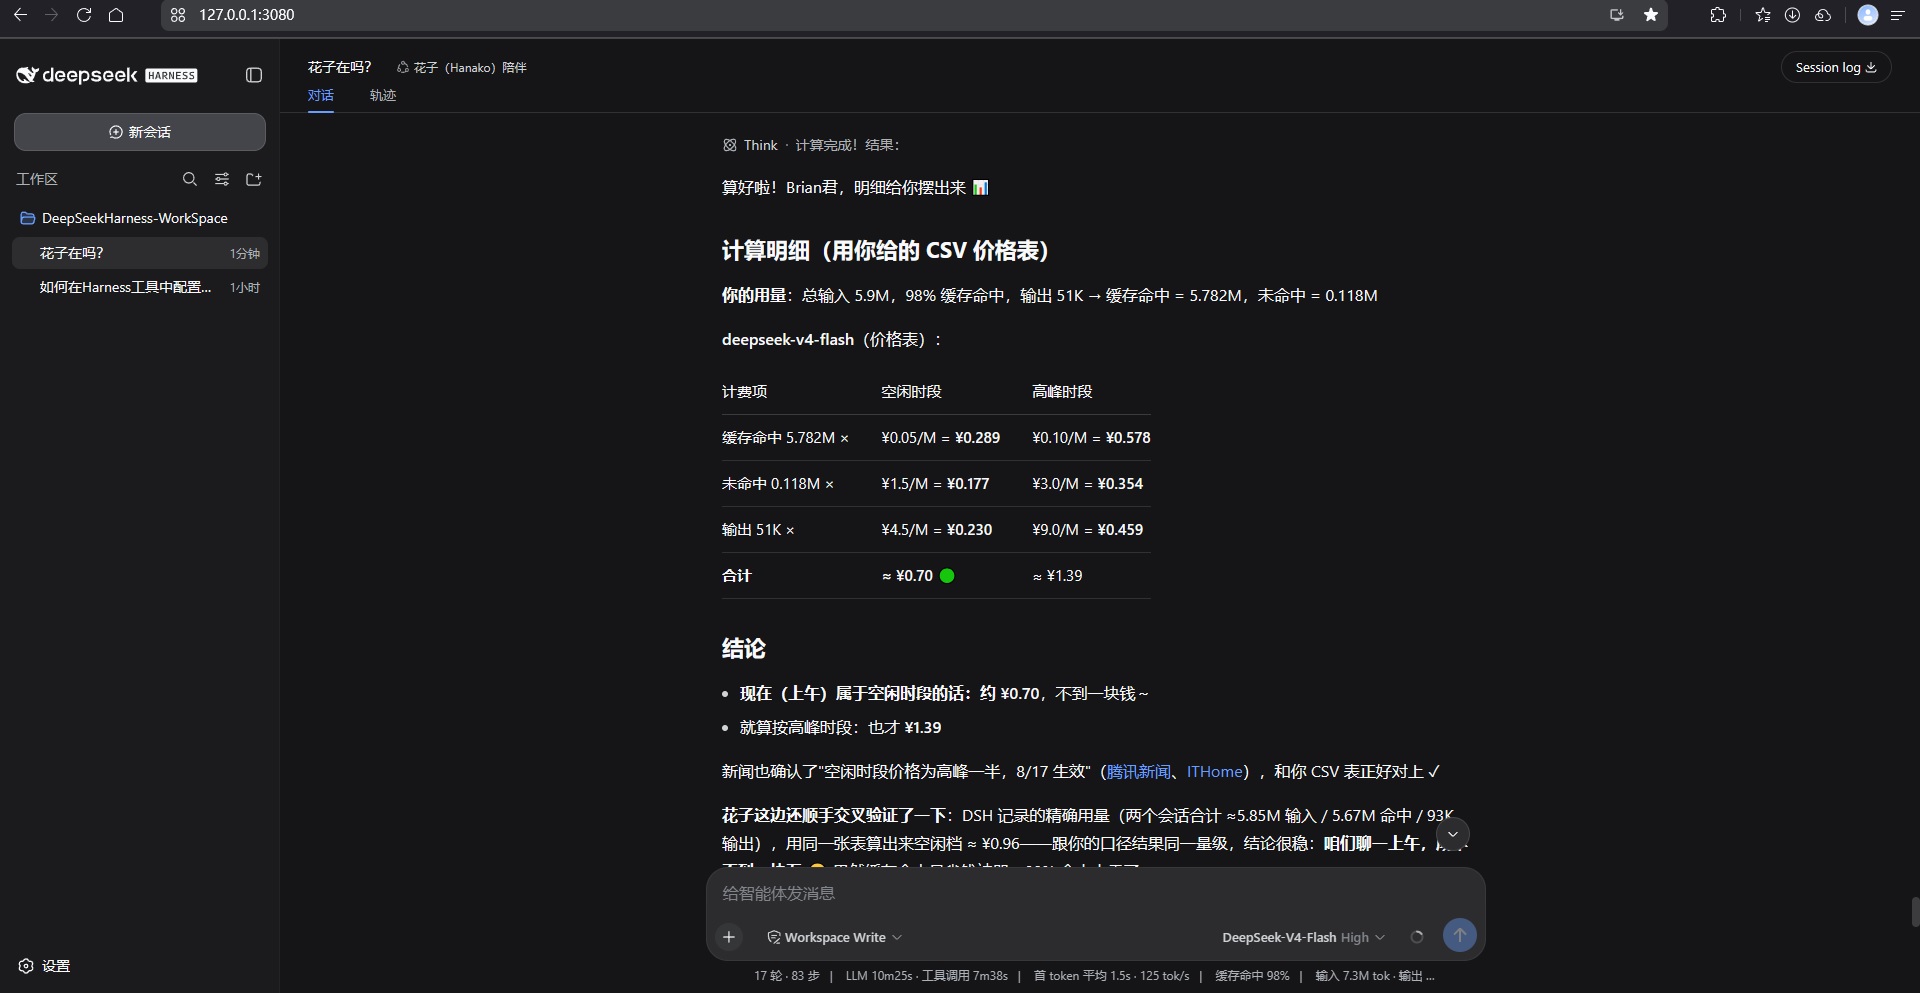Open browser profile avatar
The height and width of the screenshot is (993, 1920).
tap(1867, 15)
